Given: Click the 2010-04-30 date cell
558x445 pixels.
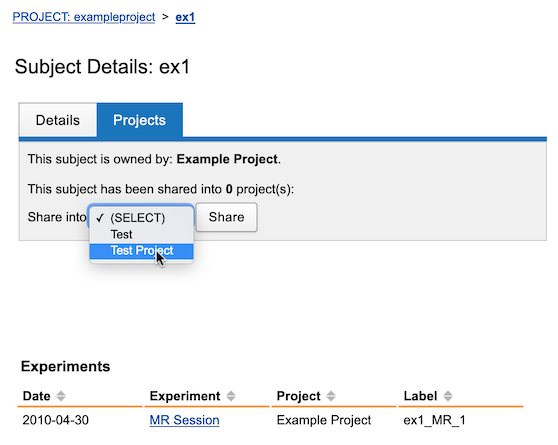Looking at the screenshot, I should [x=55, y=420].
